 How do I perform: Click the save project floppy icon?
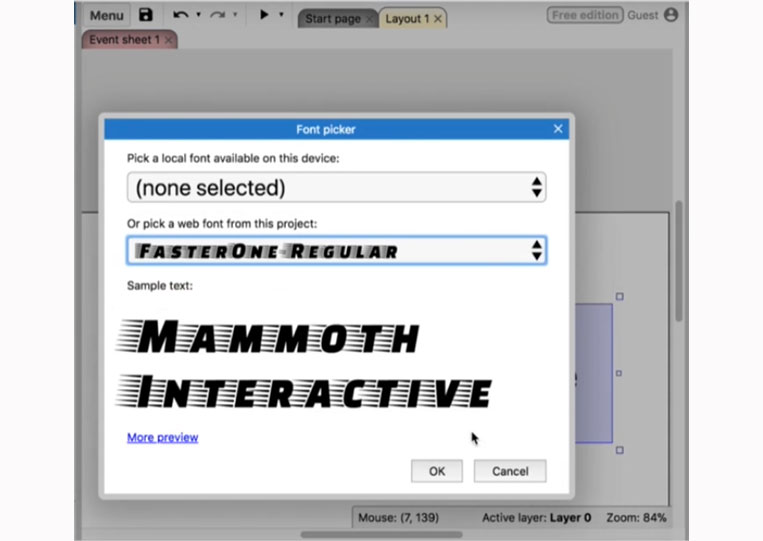(x=145, y=15)
